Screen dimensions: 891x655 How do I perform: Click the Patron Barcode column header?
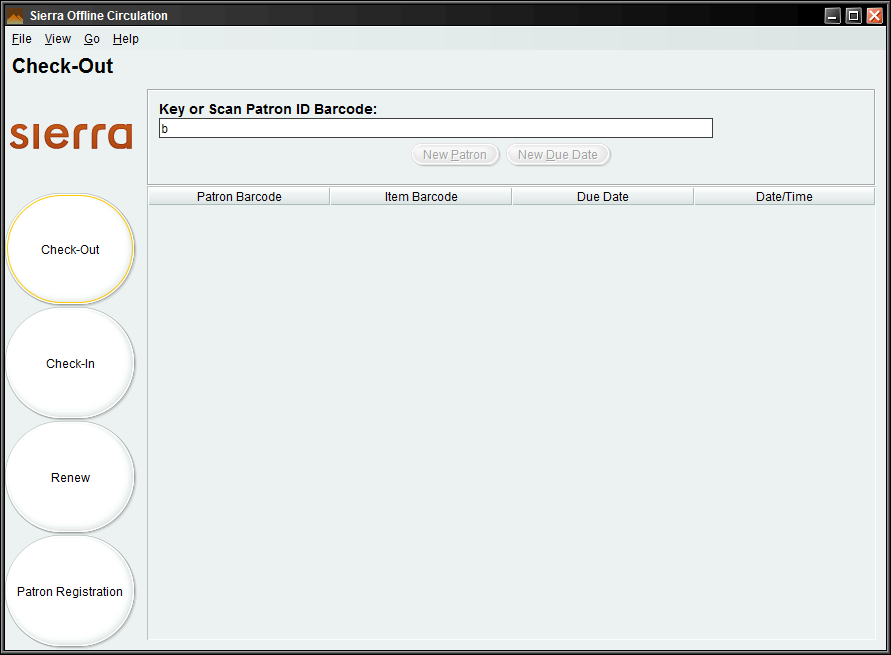click(239, 197)
